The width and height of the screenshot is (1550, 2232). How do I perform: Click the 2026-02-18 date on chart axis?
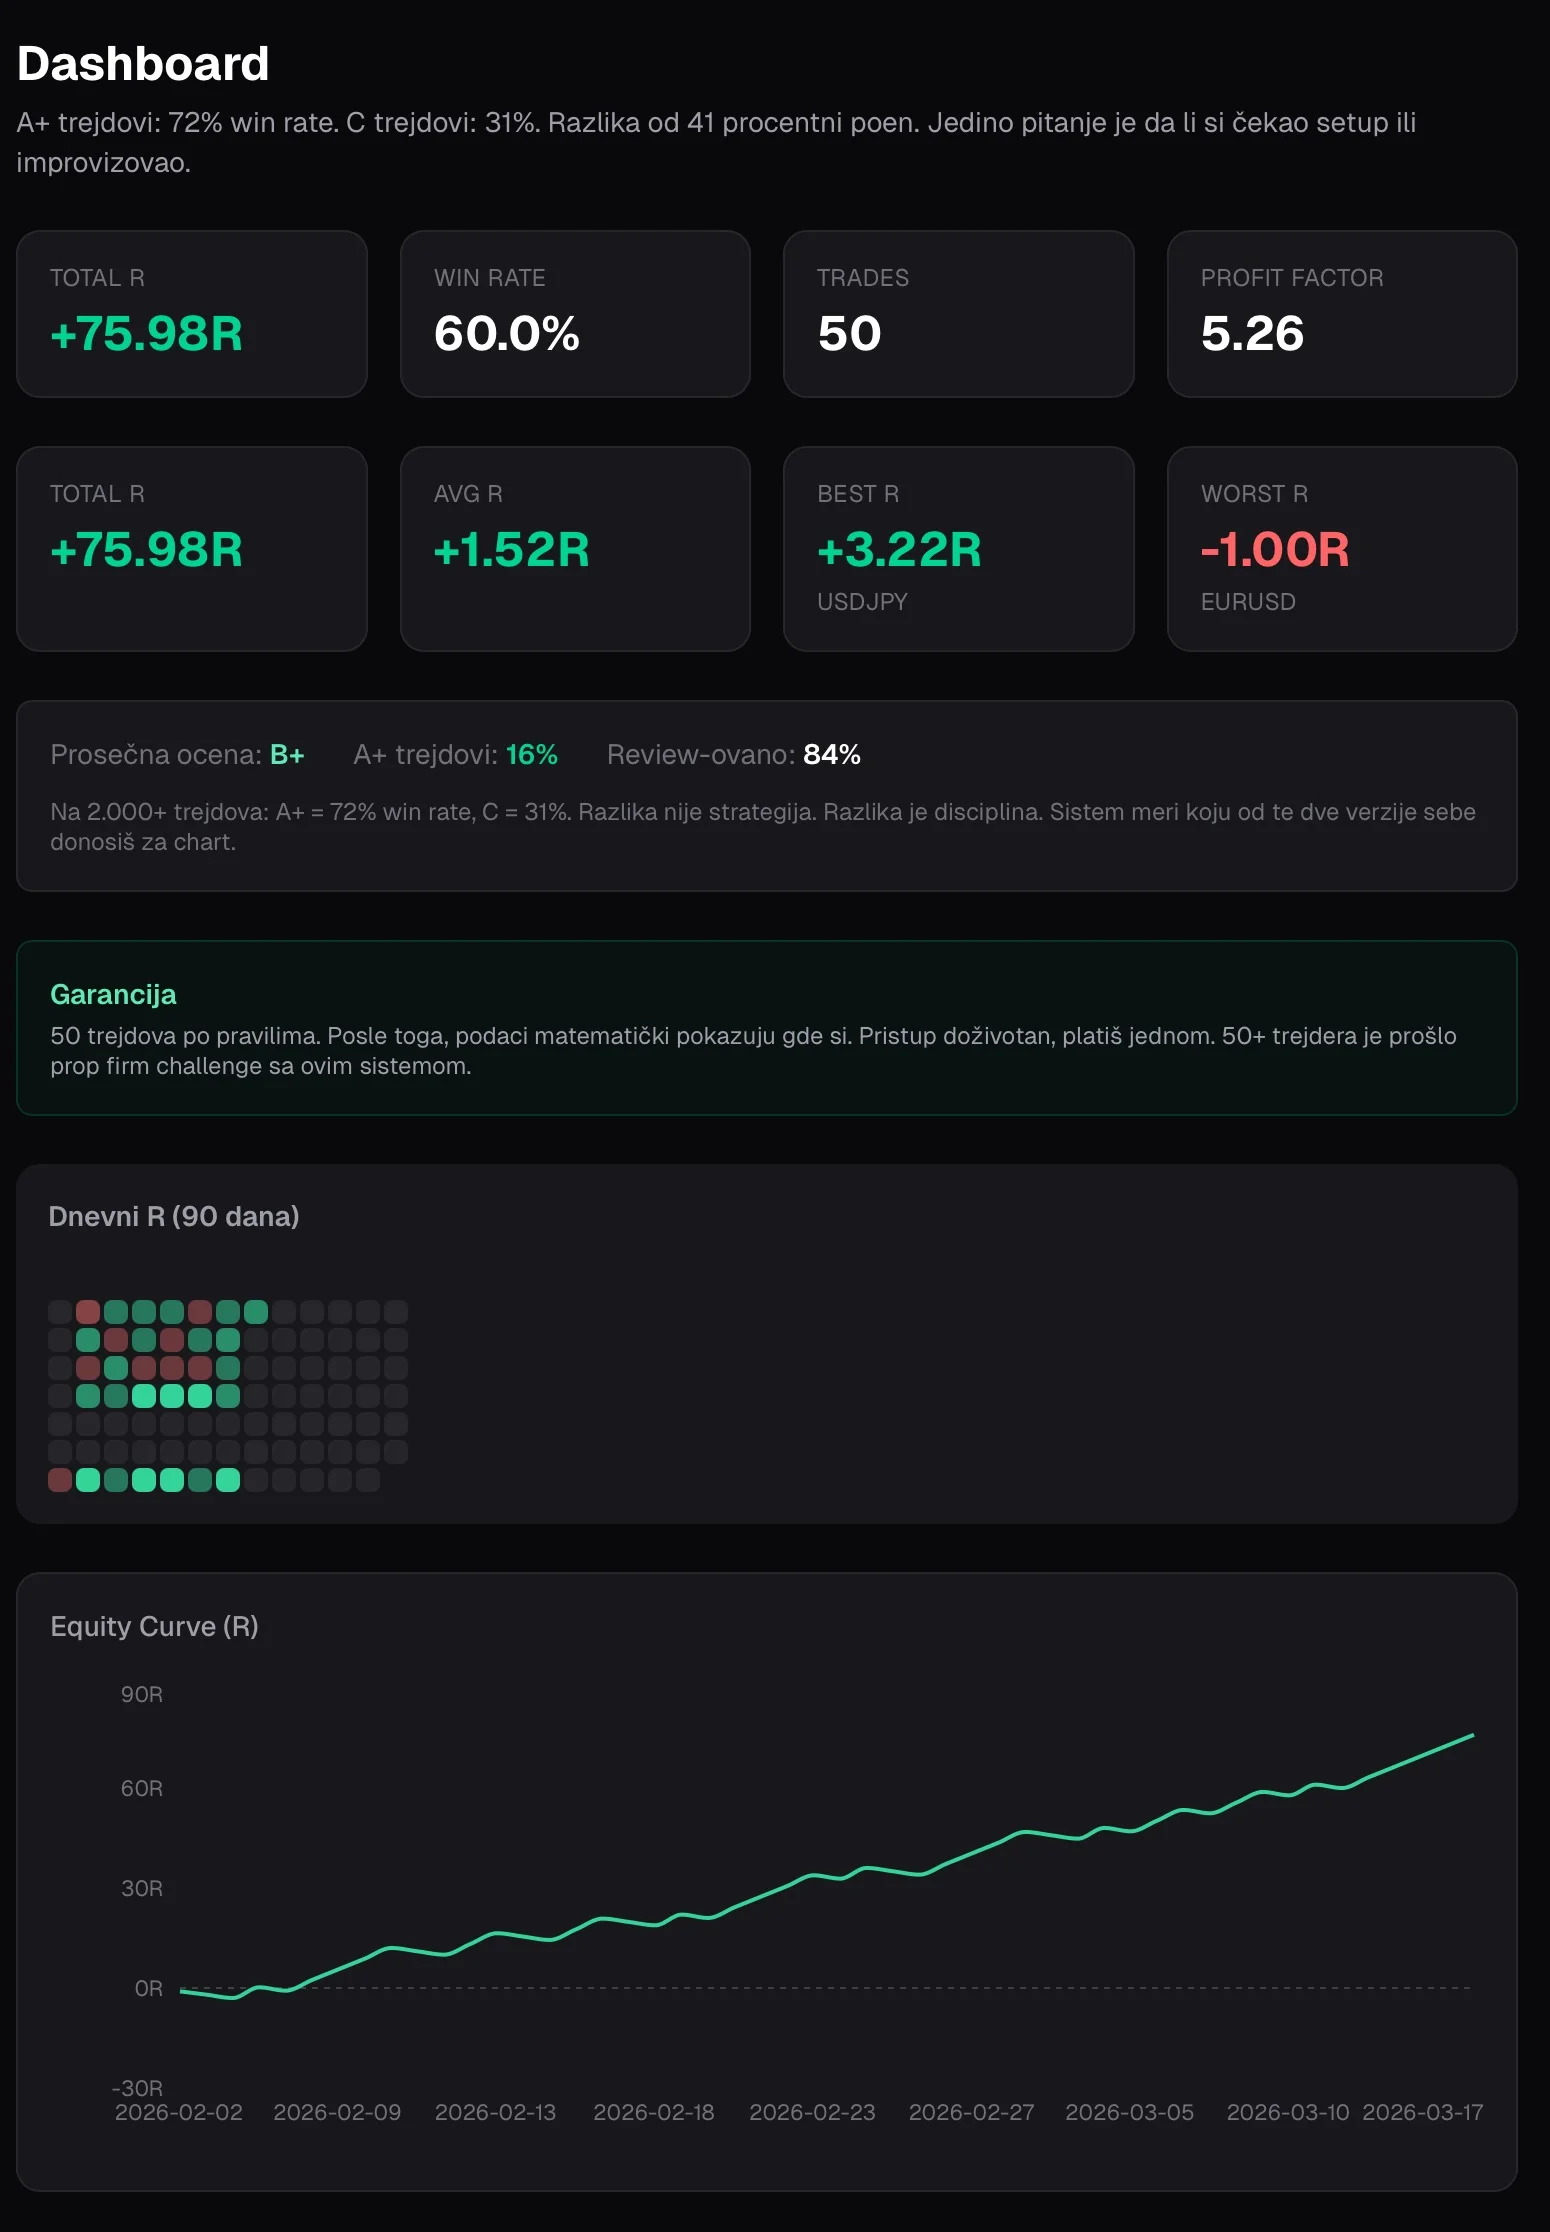[654, 2112]
